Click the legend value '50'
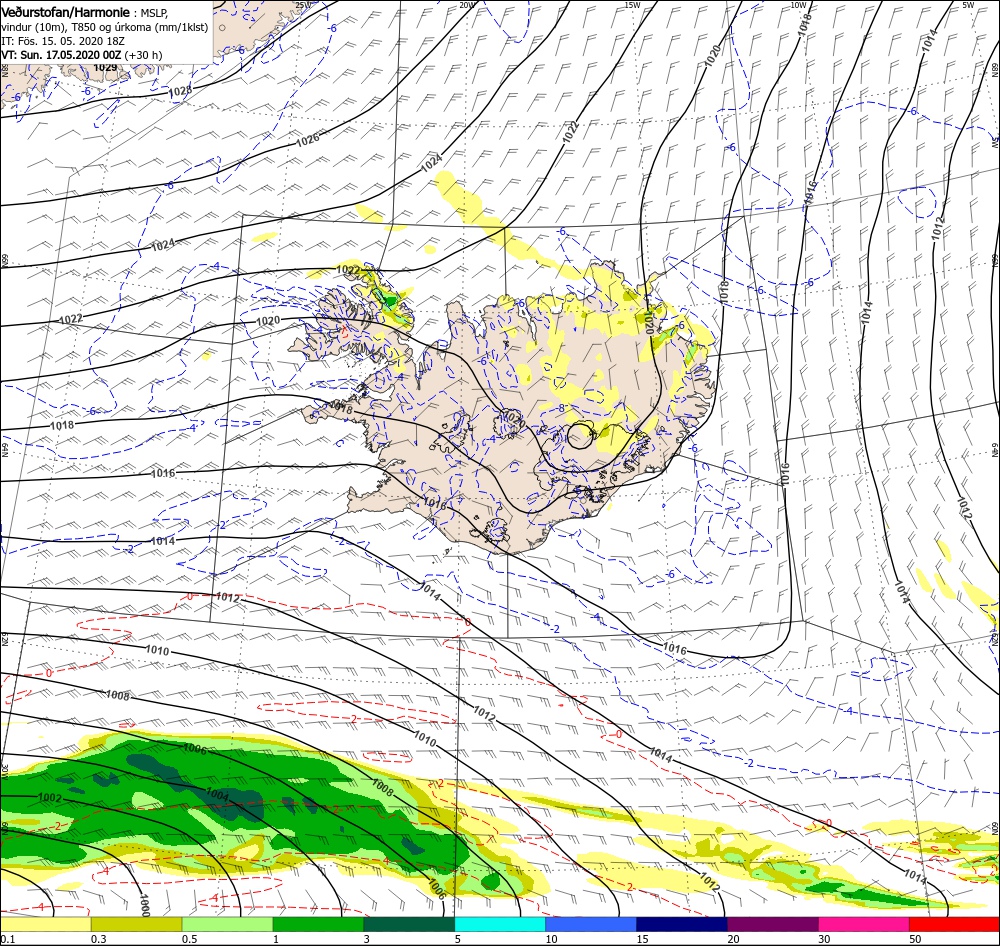The height and width of the screenshot is (946, 1000). pos(915,939)
